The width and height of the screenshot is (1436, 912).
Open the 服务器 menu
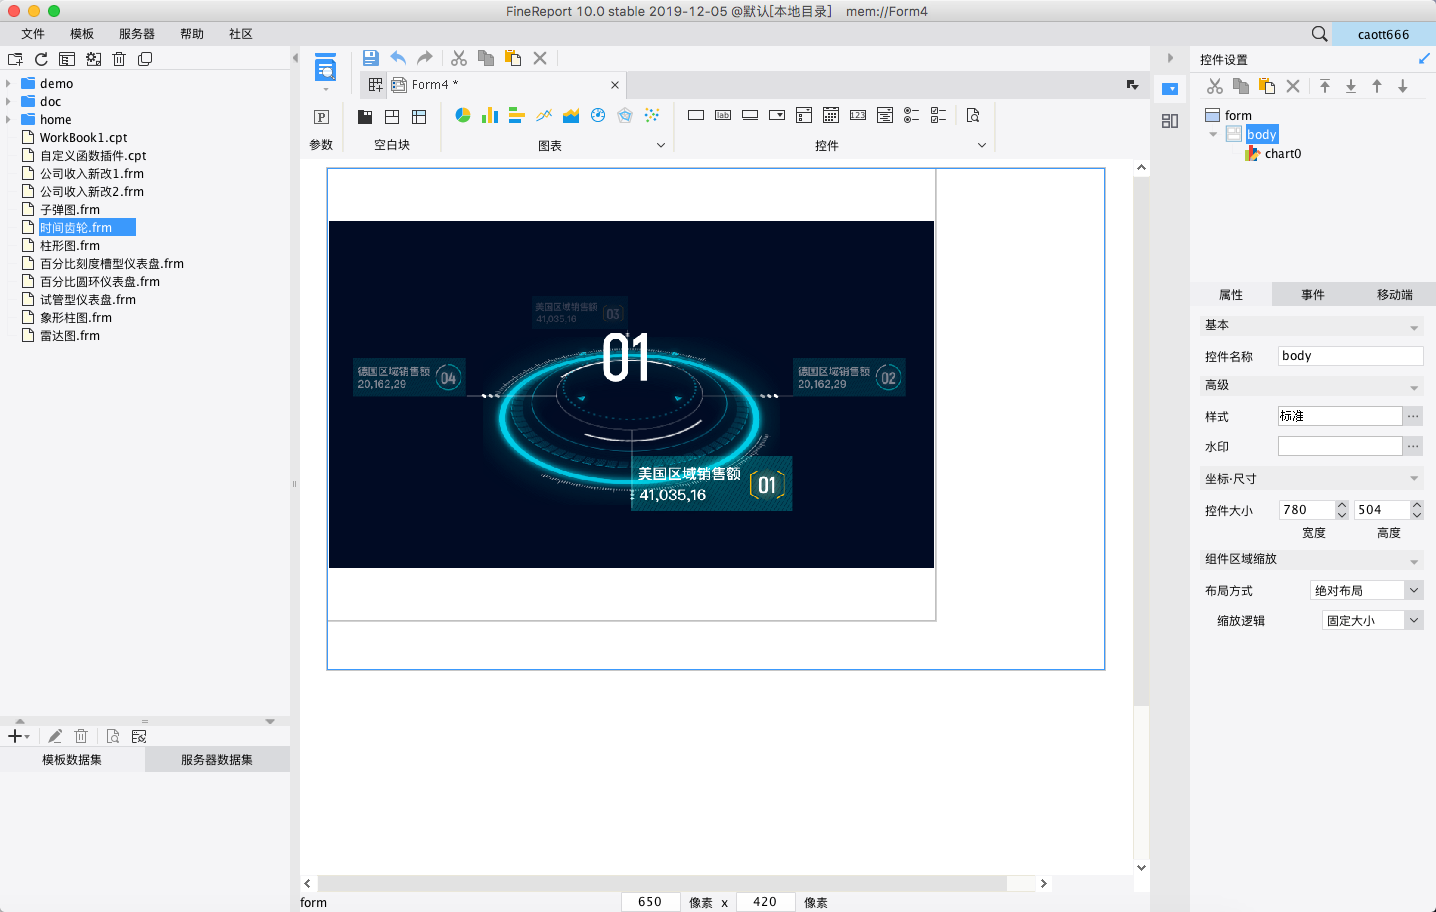point(136,34)
